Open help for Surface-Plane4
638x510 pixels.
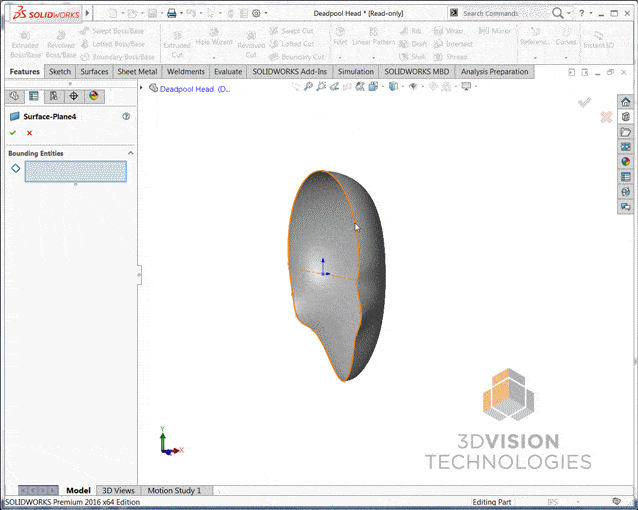coord(126,116)
